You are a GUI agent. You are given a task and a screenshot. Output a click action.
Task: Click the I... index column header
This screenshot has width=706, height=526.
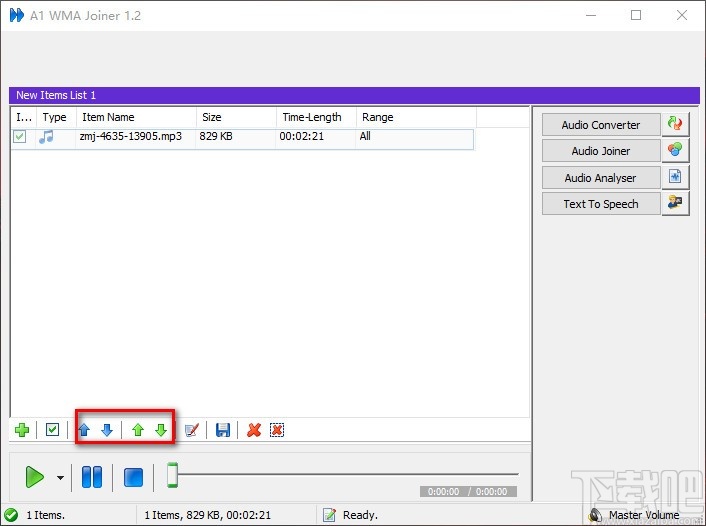pos(24,117)
